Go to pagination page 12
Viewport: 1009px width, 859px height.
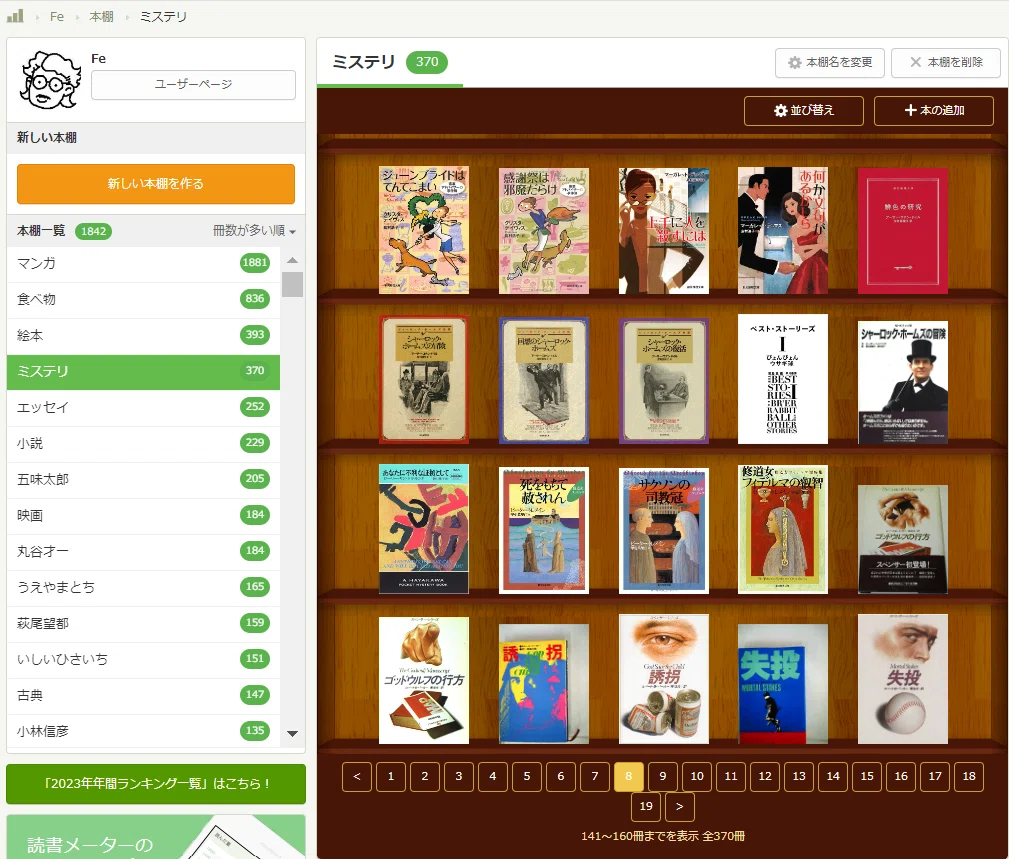coord(765,777)
